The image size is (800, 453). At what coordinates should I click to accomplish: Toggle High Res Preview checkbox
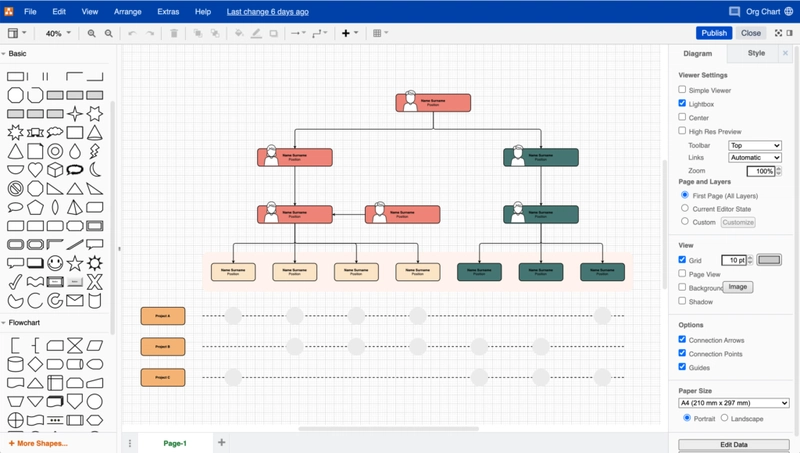coord(682,131)
